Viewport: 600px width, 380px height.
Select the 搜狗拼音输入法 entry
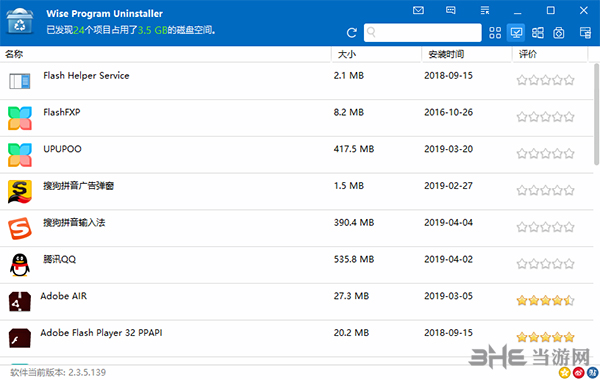(297, 228)
